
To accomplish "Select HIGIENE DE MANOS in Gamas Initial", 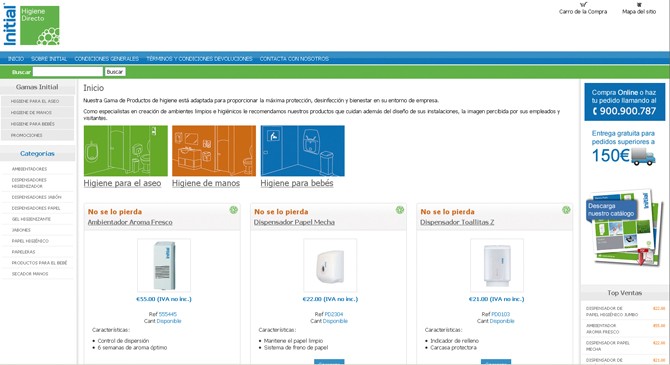I will (31, 112).
